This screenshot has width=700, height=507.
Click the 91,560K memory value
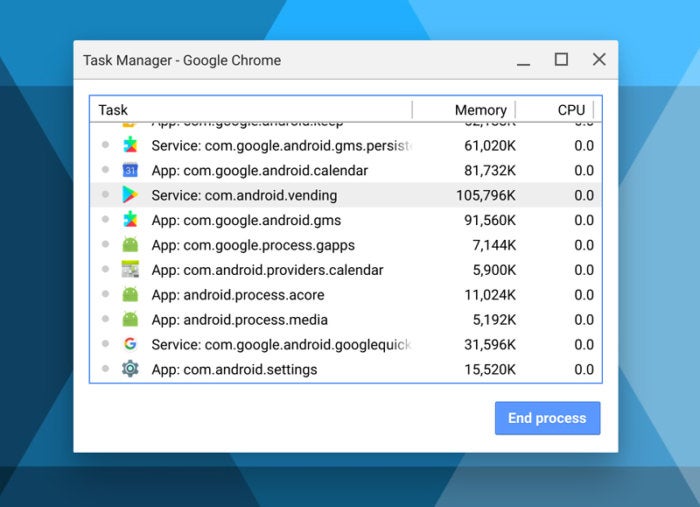[x=490, y=220]
